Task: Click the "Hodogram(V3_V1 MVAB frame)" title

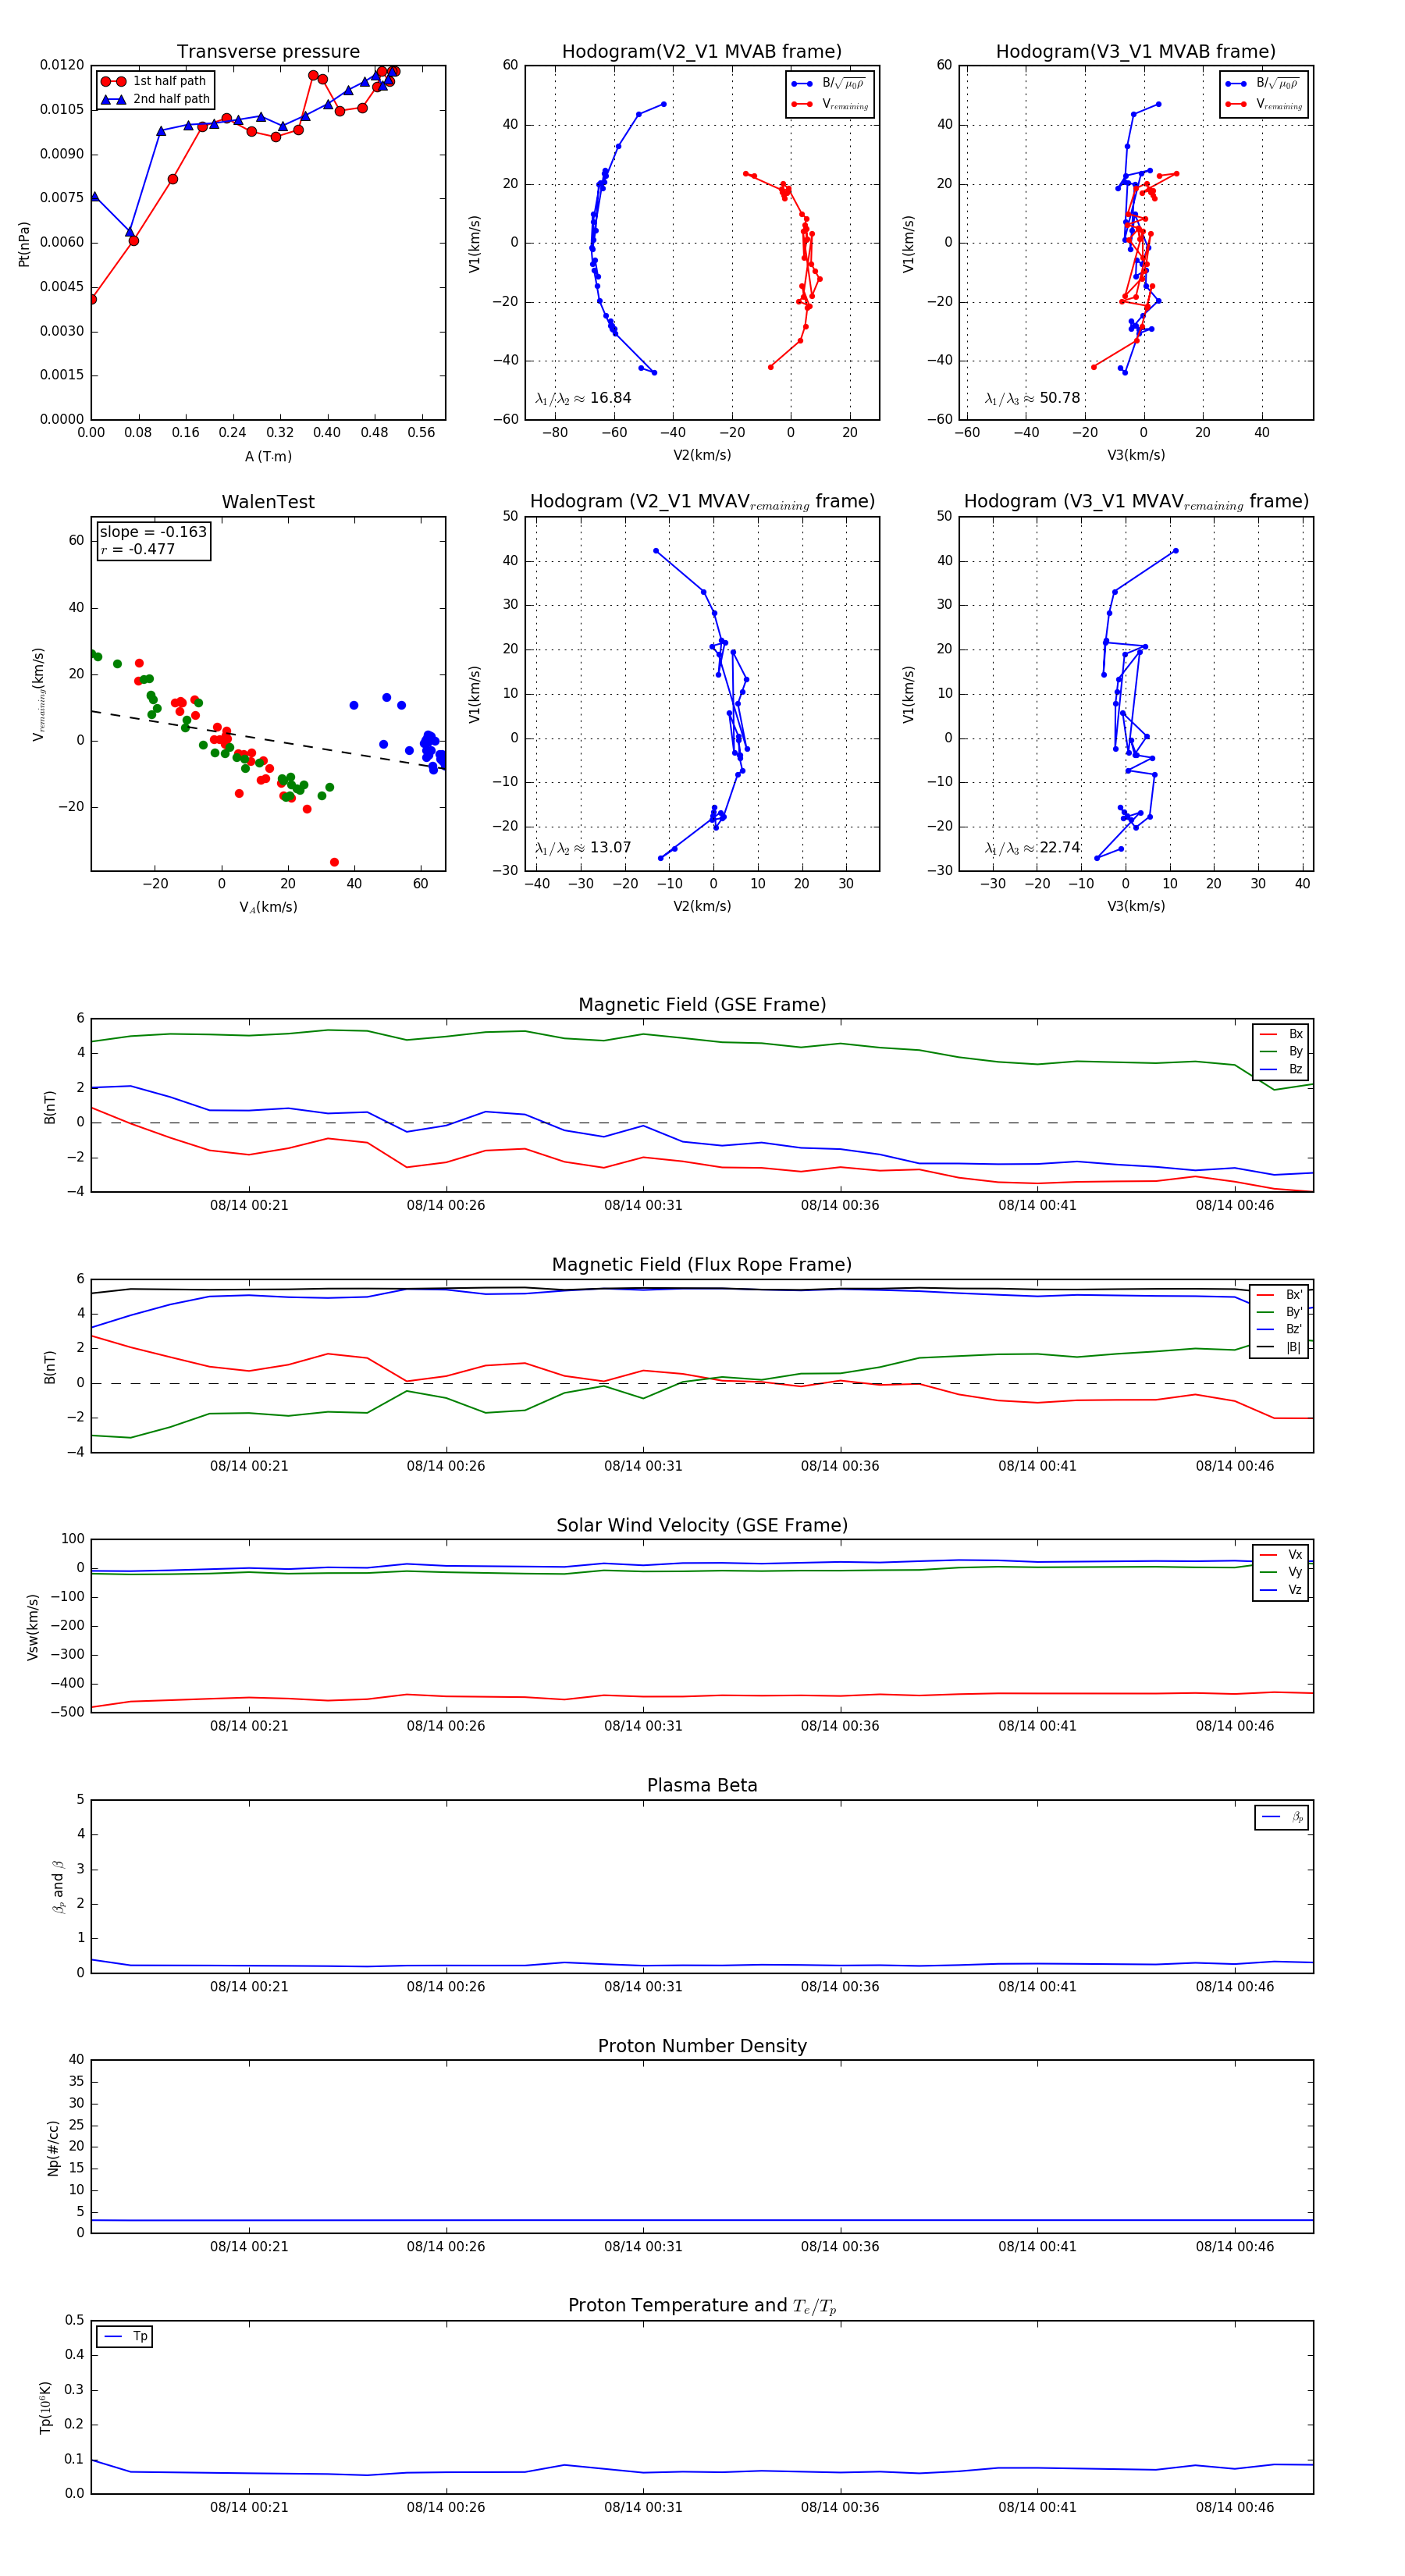Action: [x=1136, y=51]
